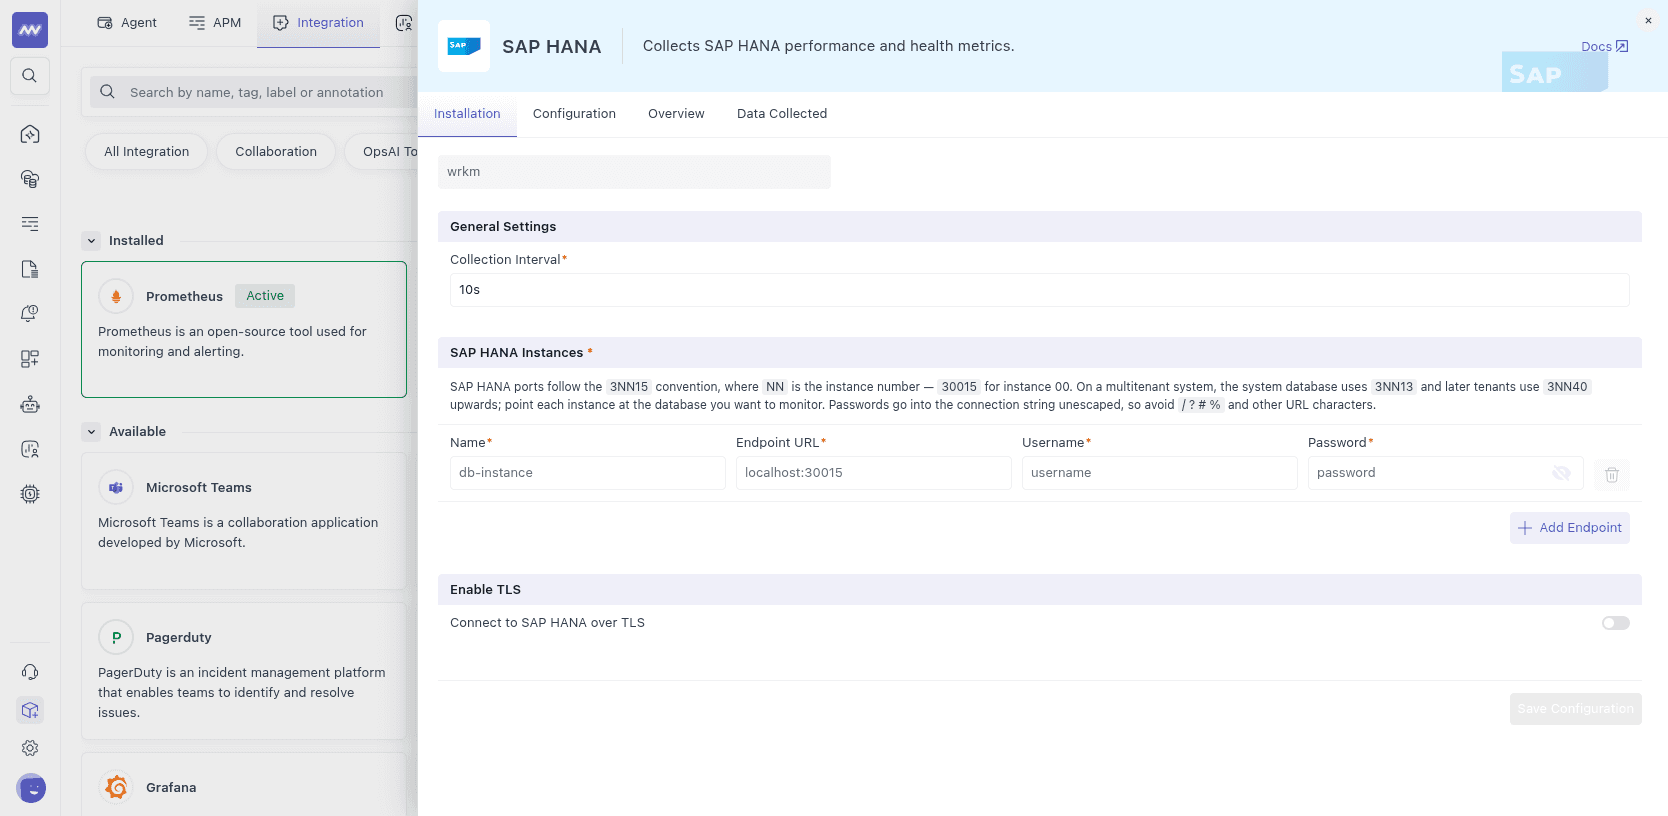The height and width of the screenshot is (816, 1668).
Task: Click the Active badge on Prometheus
Action: (x=265, y=296)
